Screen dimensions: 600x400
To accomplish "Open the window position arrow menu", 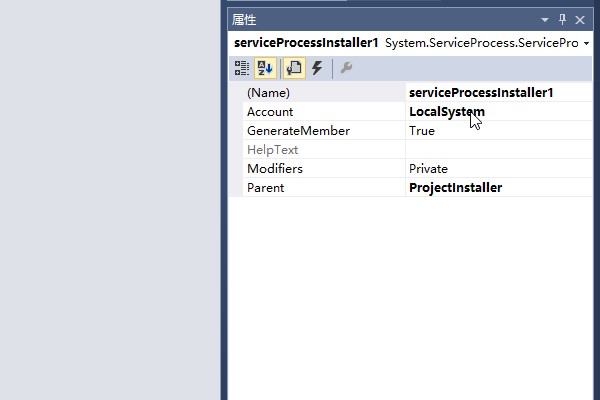I will (545, 19).
